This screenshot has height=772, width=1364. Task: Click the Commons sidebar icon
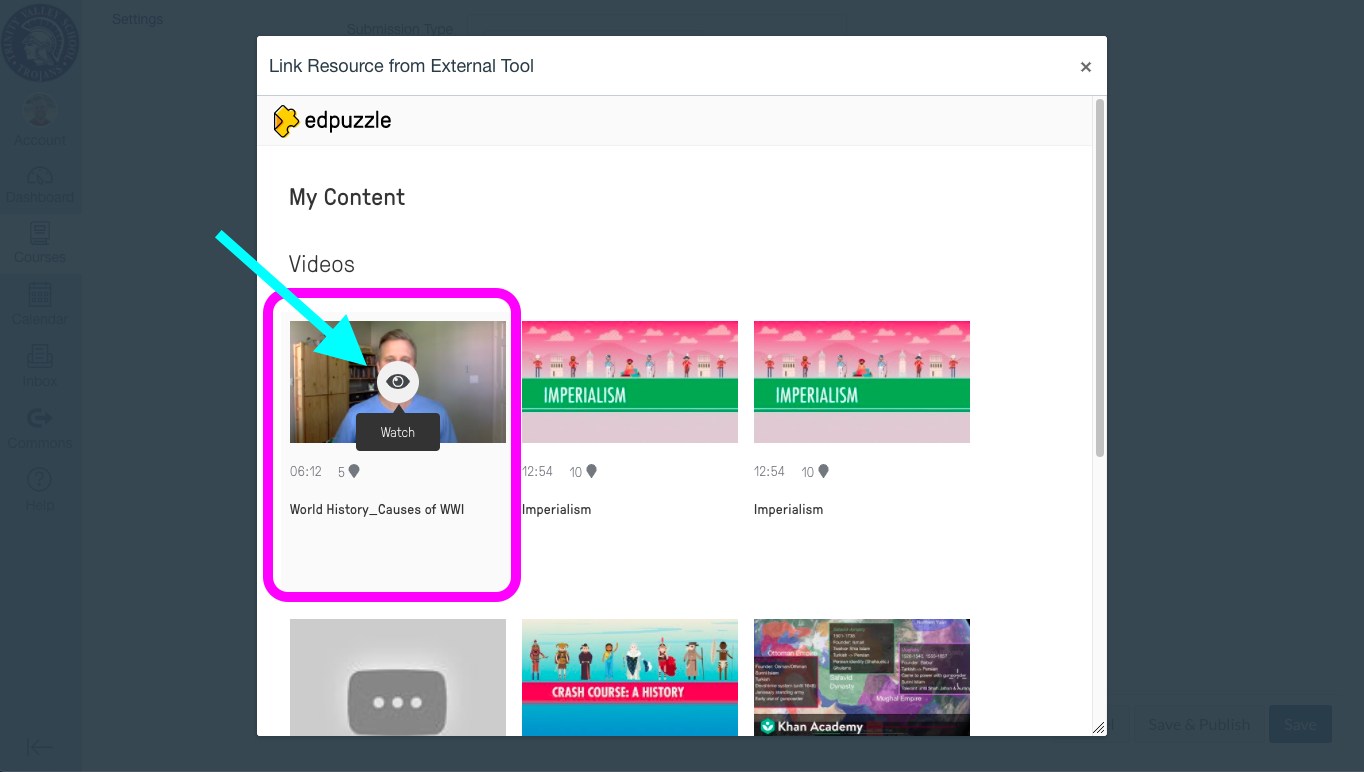40,420
